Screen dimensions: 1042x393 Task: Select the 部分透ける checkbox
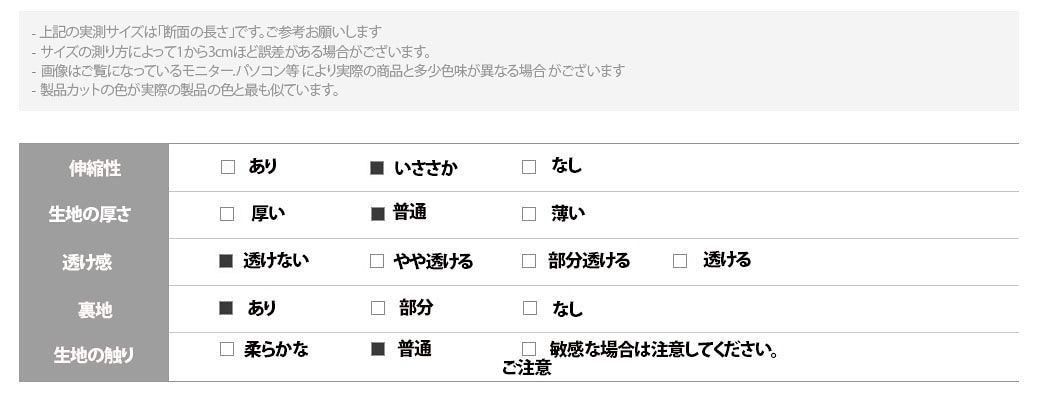pyautogui.click(x=529, y=261)
